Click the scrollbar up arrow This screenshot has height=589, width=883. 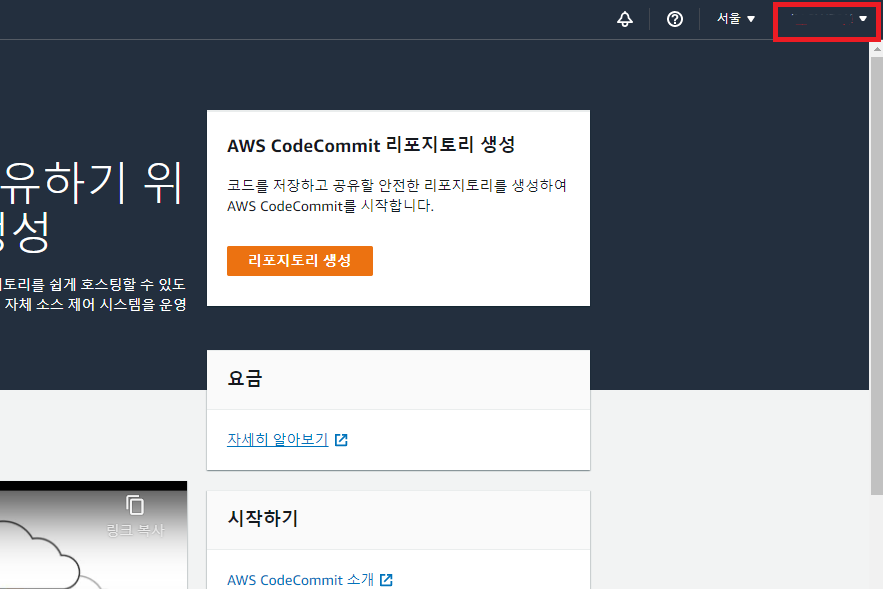click(x=877, y=50)
